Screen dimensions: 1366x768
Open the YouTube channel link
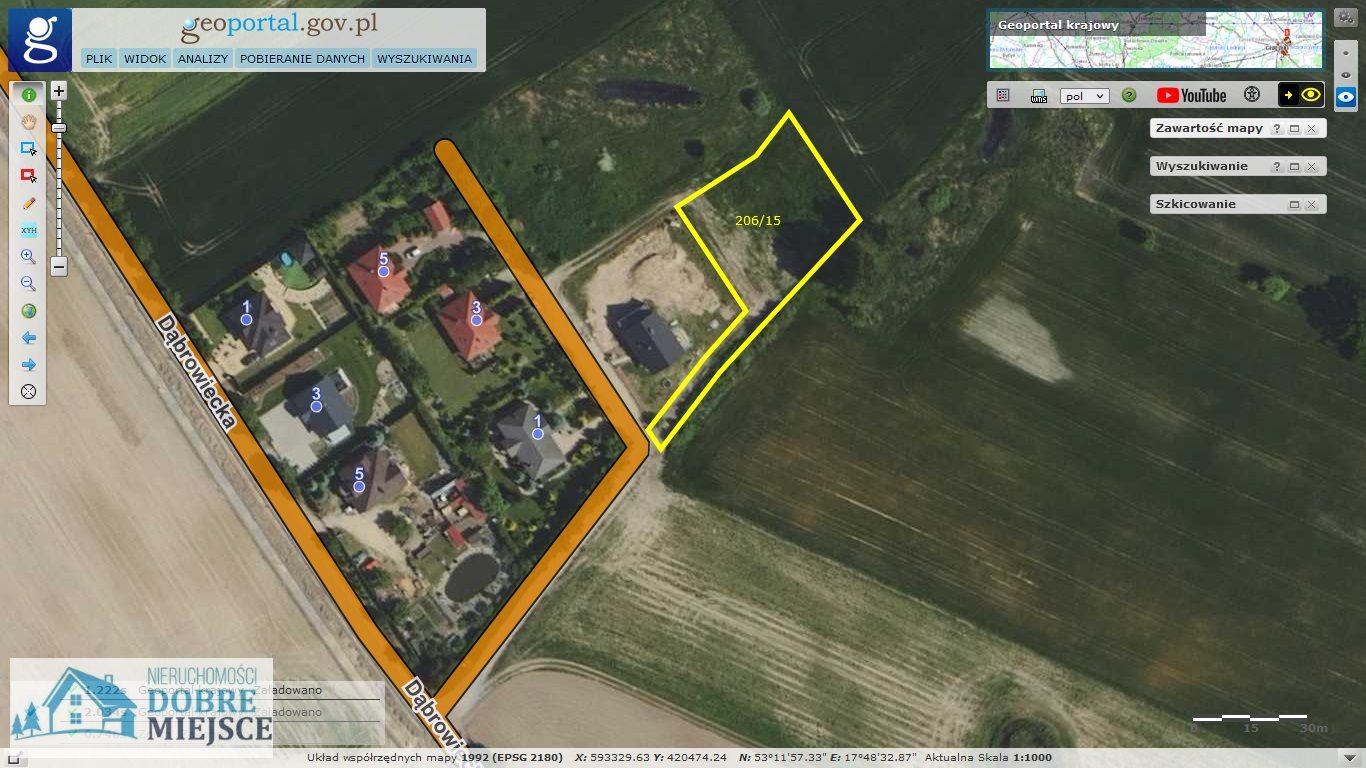tap(1191, 96)
